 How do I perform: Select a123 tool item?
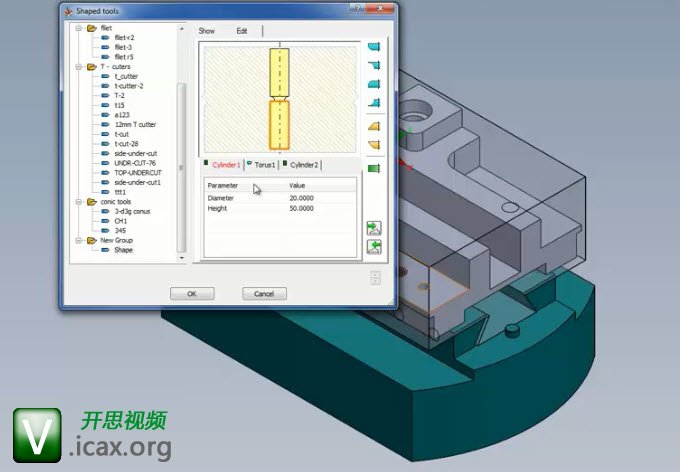click(x=122, y=115)
